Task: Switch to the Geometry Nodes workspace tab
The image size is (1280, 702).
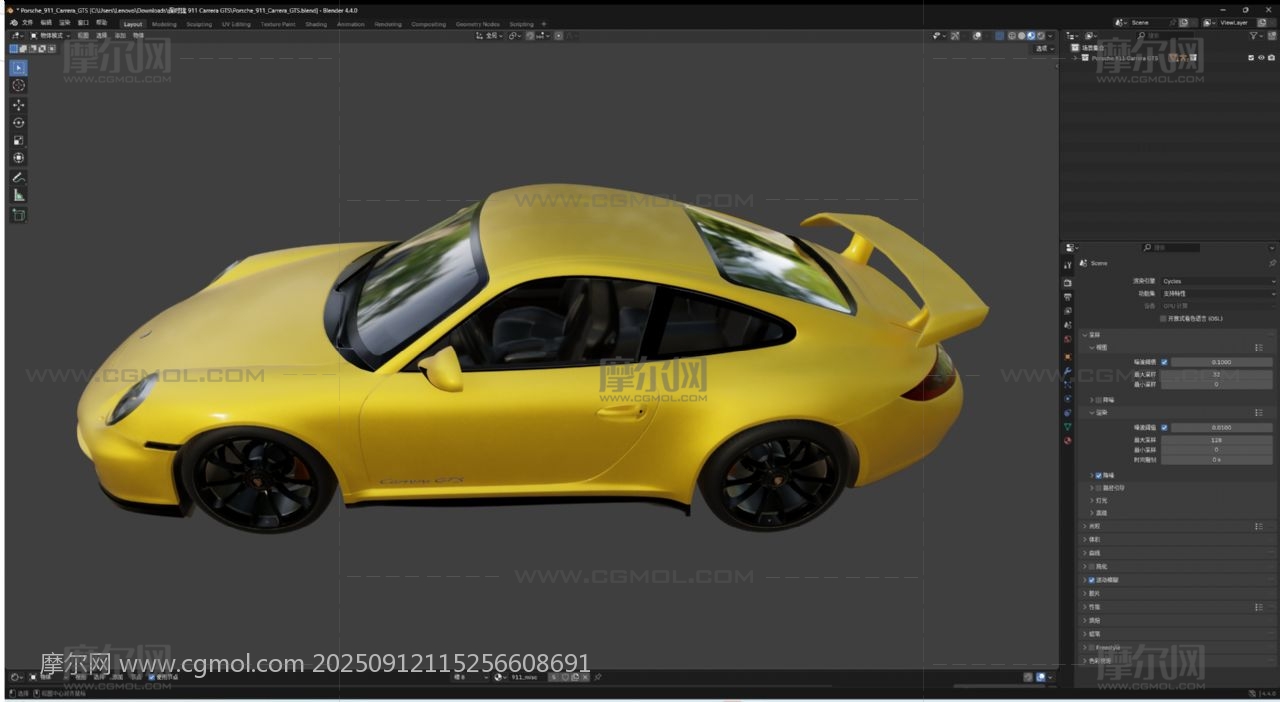Action: [477, 24]
